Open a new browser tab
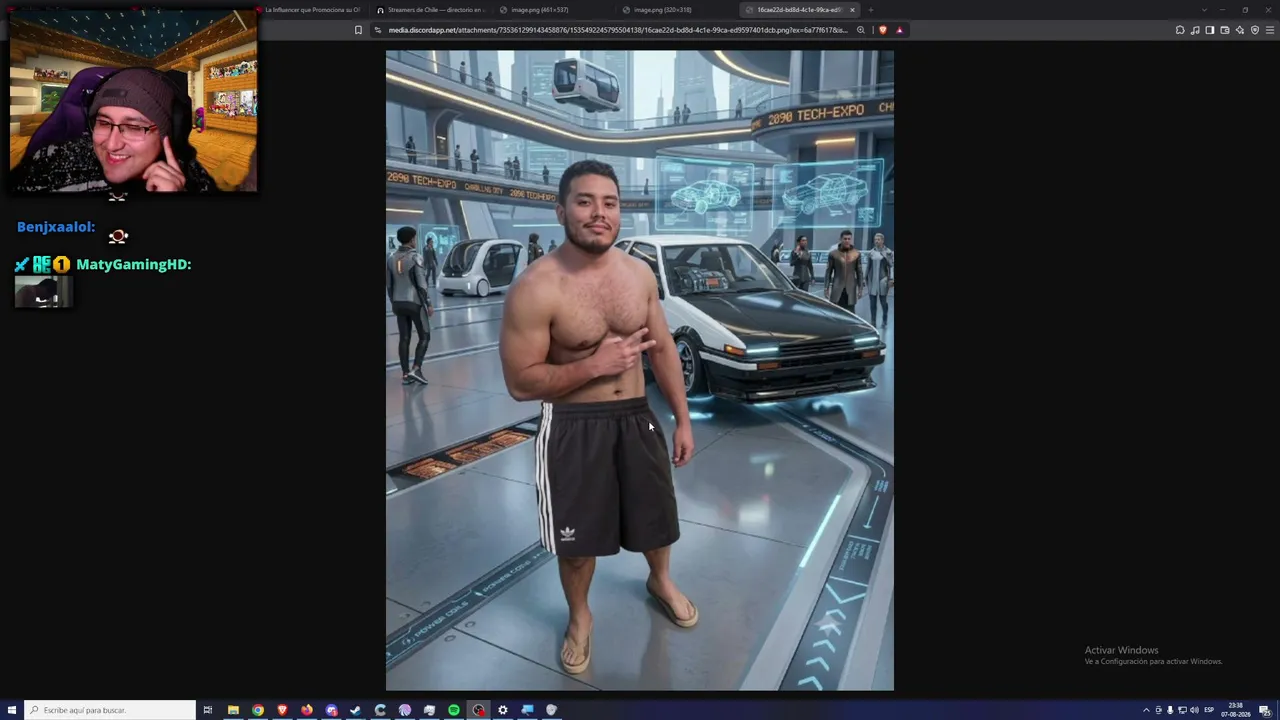The height and width of the screenshot is (720, 1280). tap(871, 10)
